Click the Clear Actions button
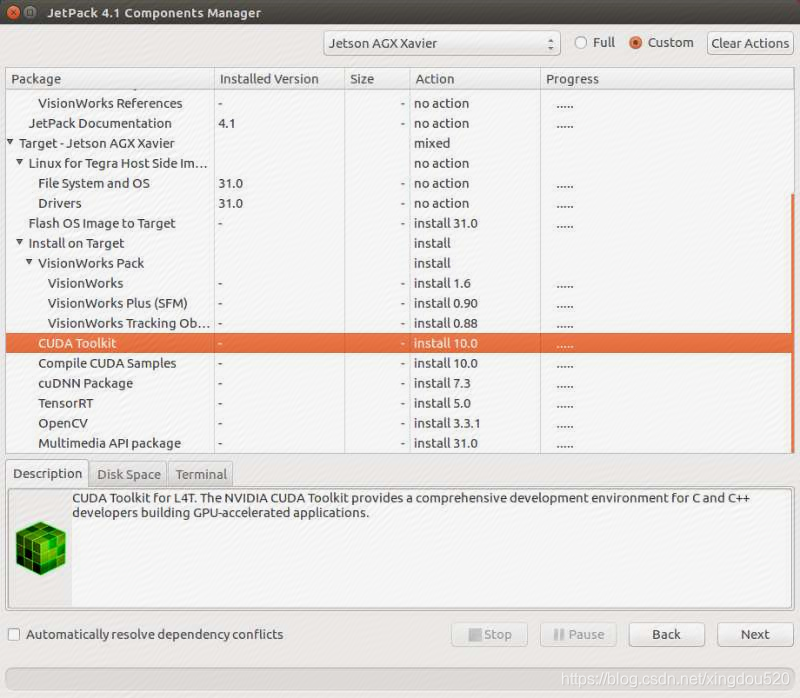The image size is (800, 698). (750, 43)
